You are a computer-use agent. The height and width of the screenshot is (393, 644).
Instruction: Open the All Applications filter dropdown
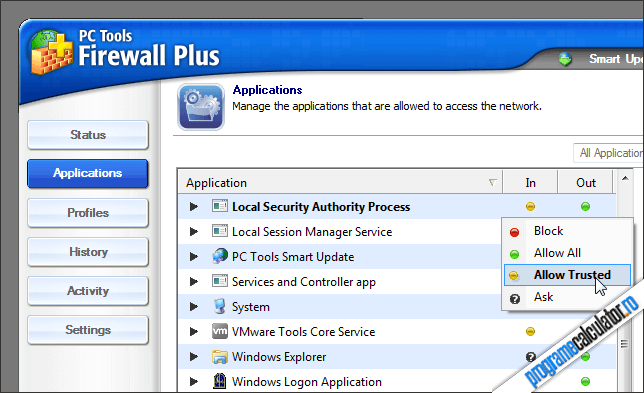tap(609, 153)
